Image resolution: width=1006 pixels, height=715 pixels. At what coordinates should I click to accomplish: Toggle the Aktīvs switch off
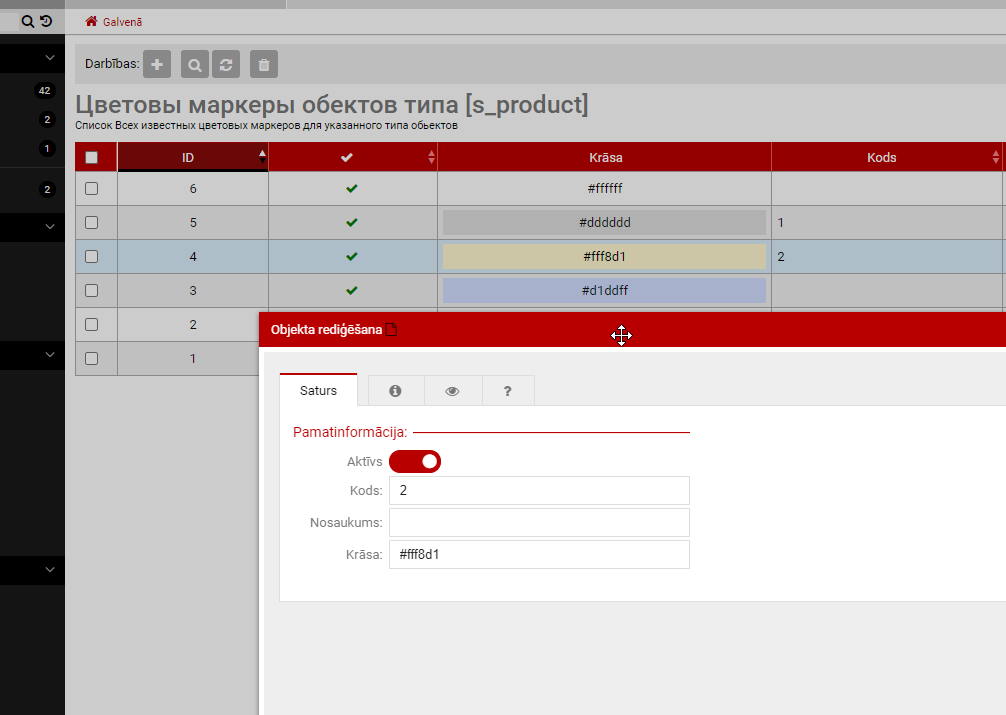[x=415, y=462]
